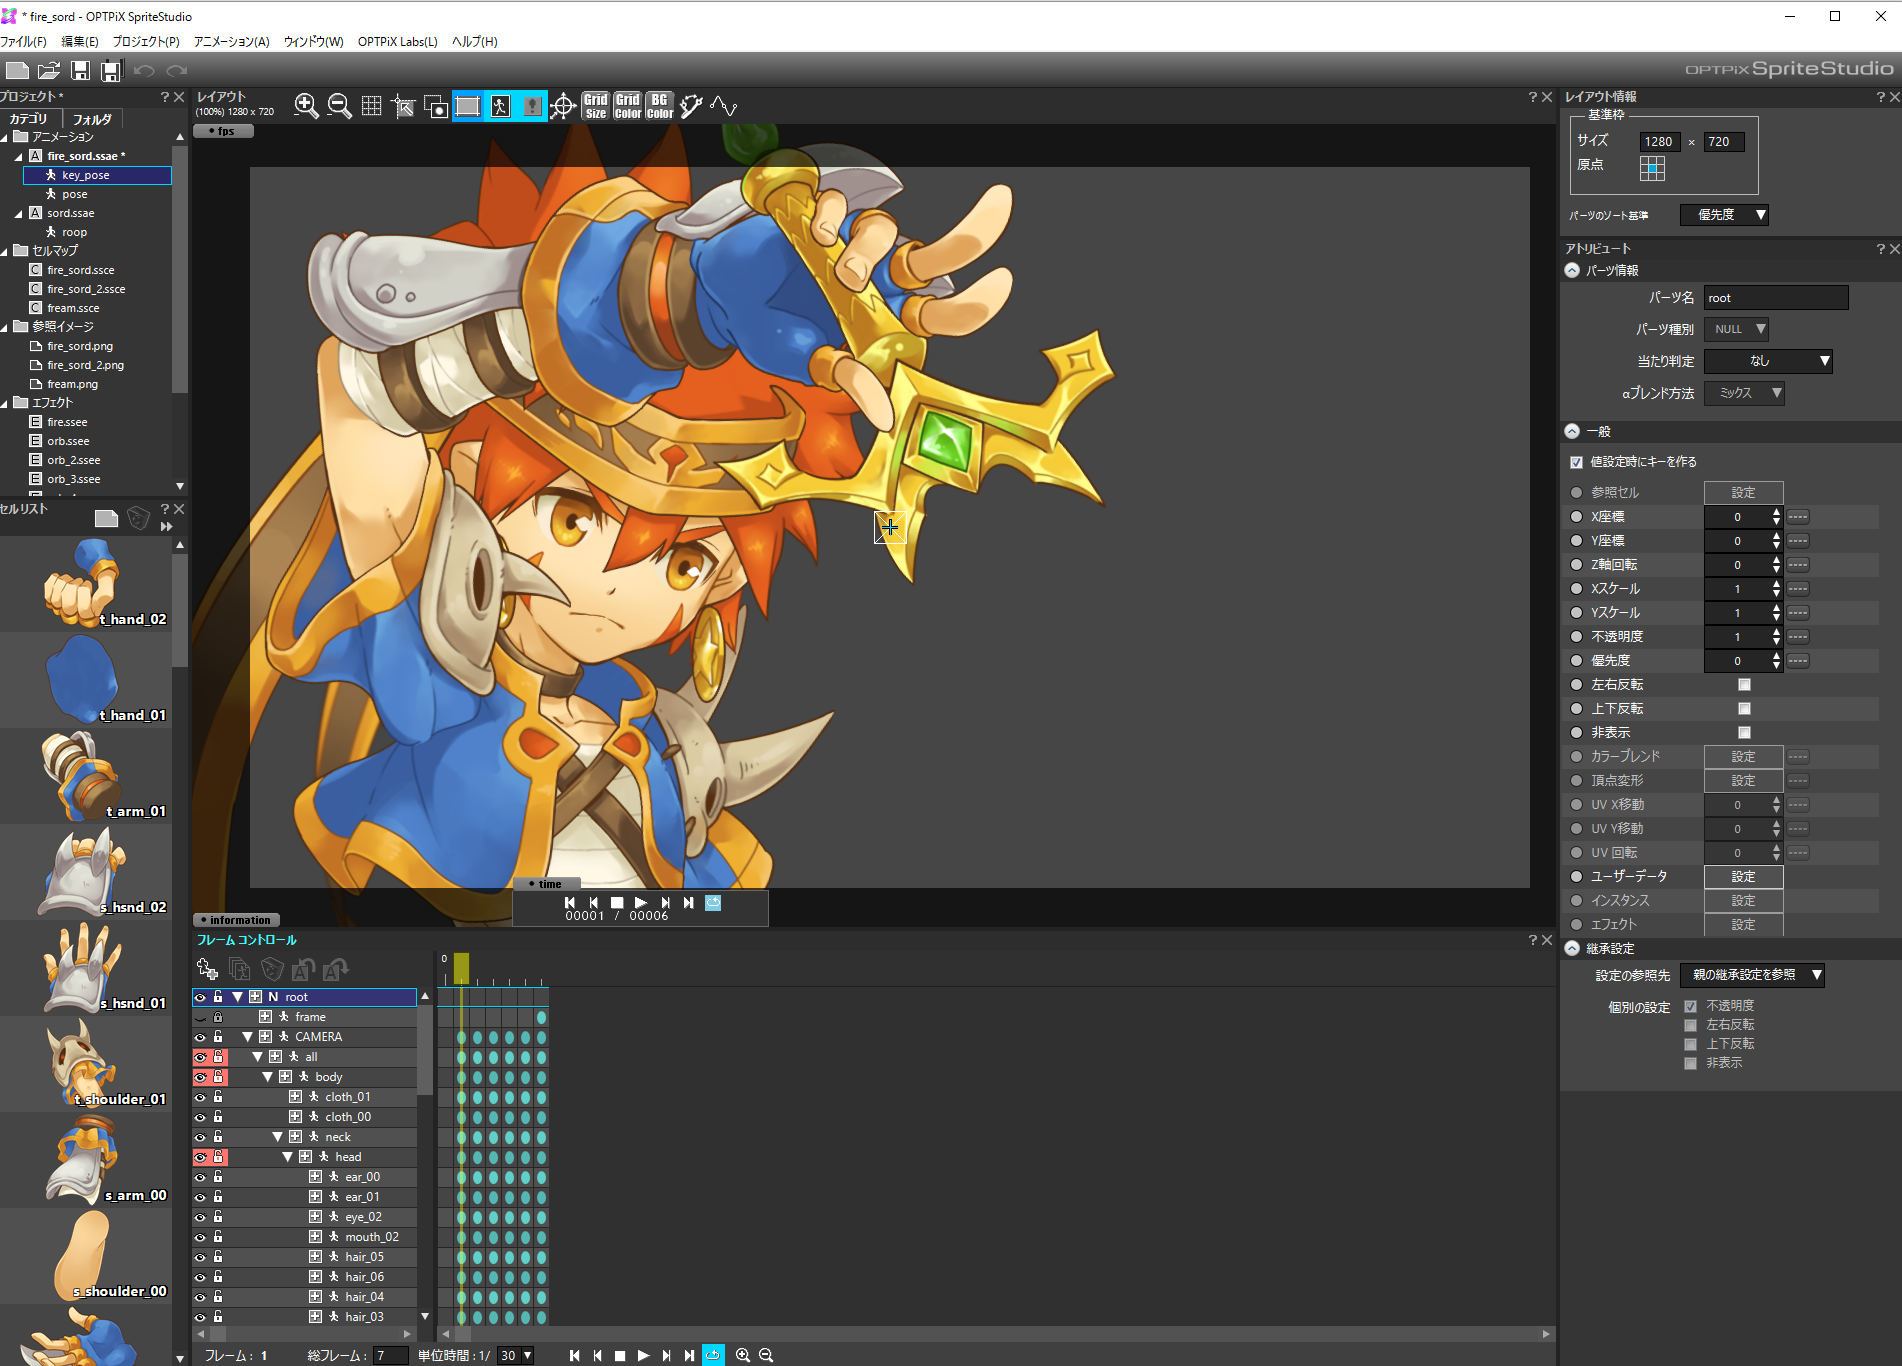The width and height of the screenshot is (1902, 1366).
Task: Select the snap-to-grid arrow tool
Action: point(403,106)
